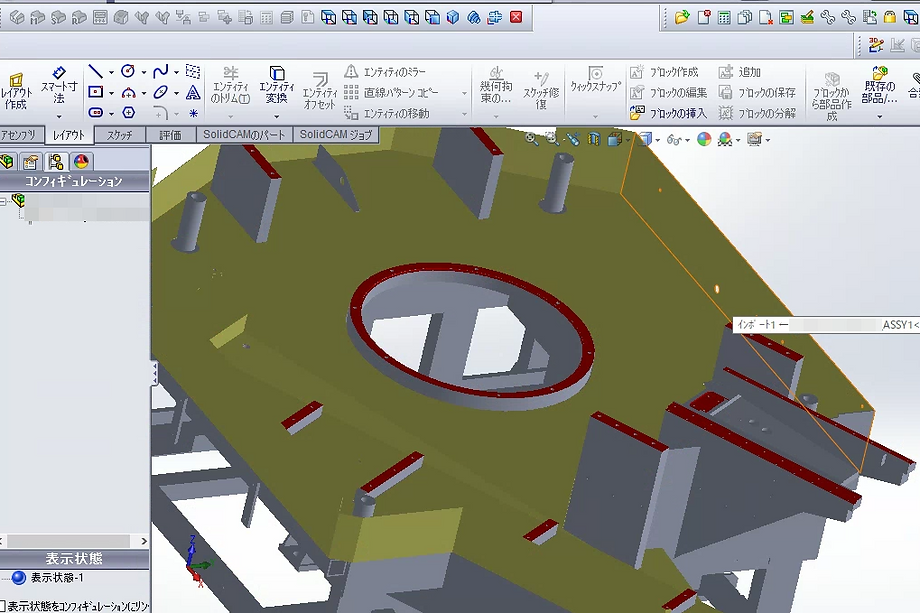Select the Ellipse sketch tool
Image resolution: width=920 pixels, height=613 pixels.
160,92
